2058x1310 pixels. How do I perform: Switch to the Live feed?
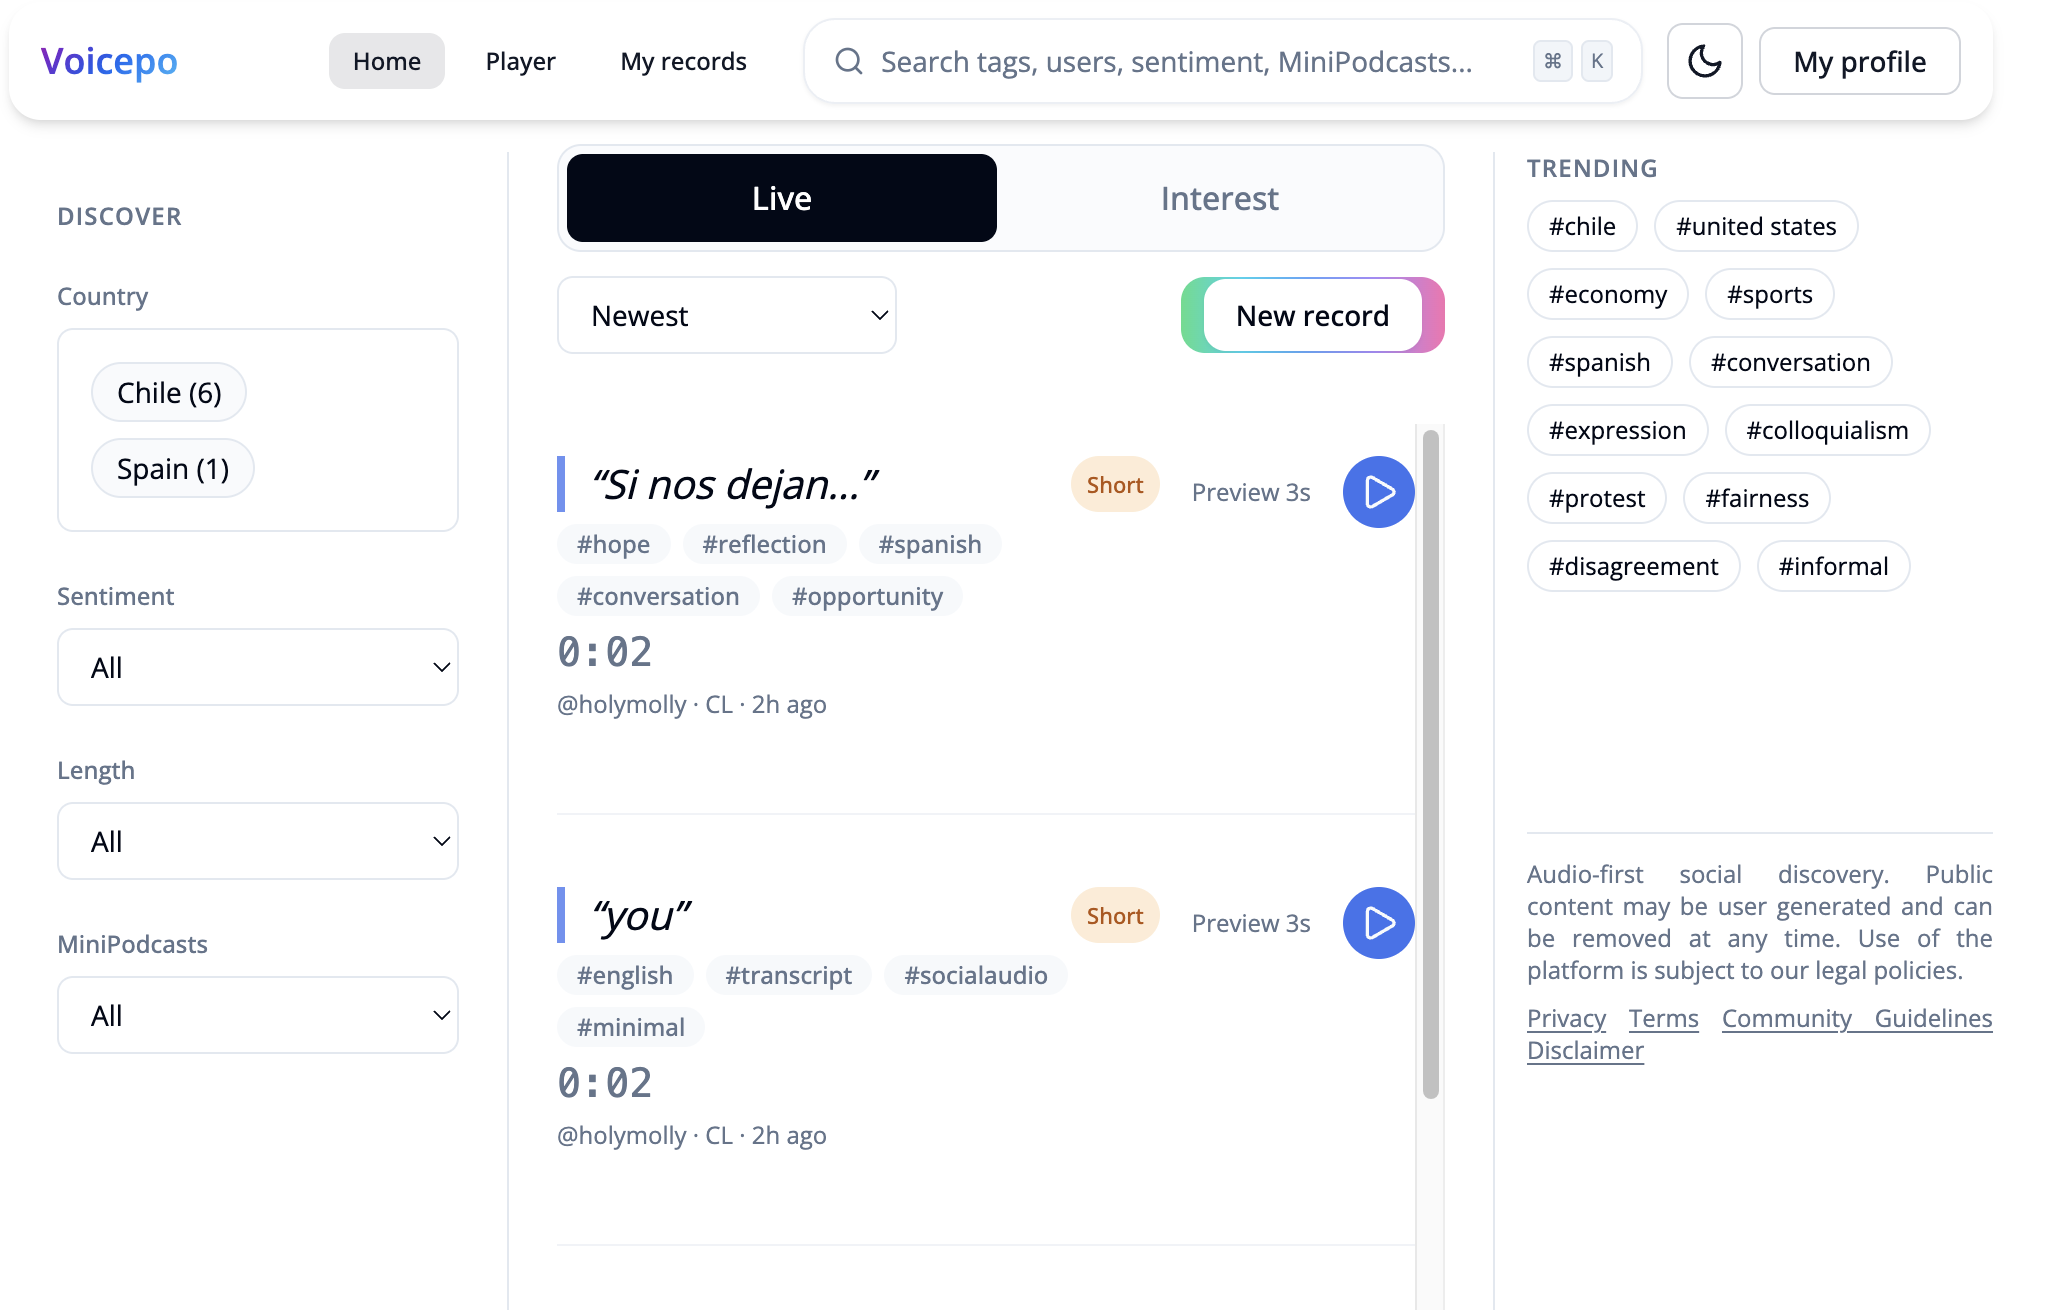pos(781,197)
